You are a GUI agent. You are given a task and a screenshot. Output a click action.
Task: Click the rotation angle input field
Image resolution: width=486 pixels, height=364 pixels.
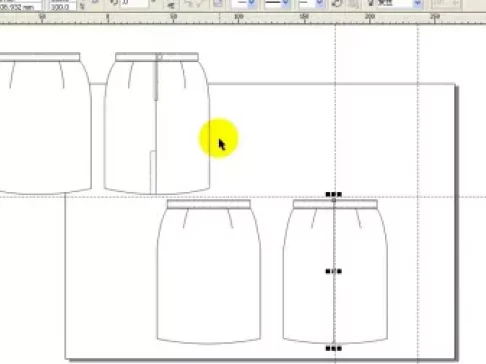click(x=134, y=3)
